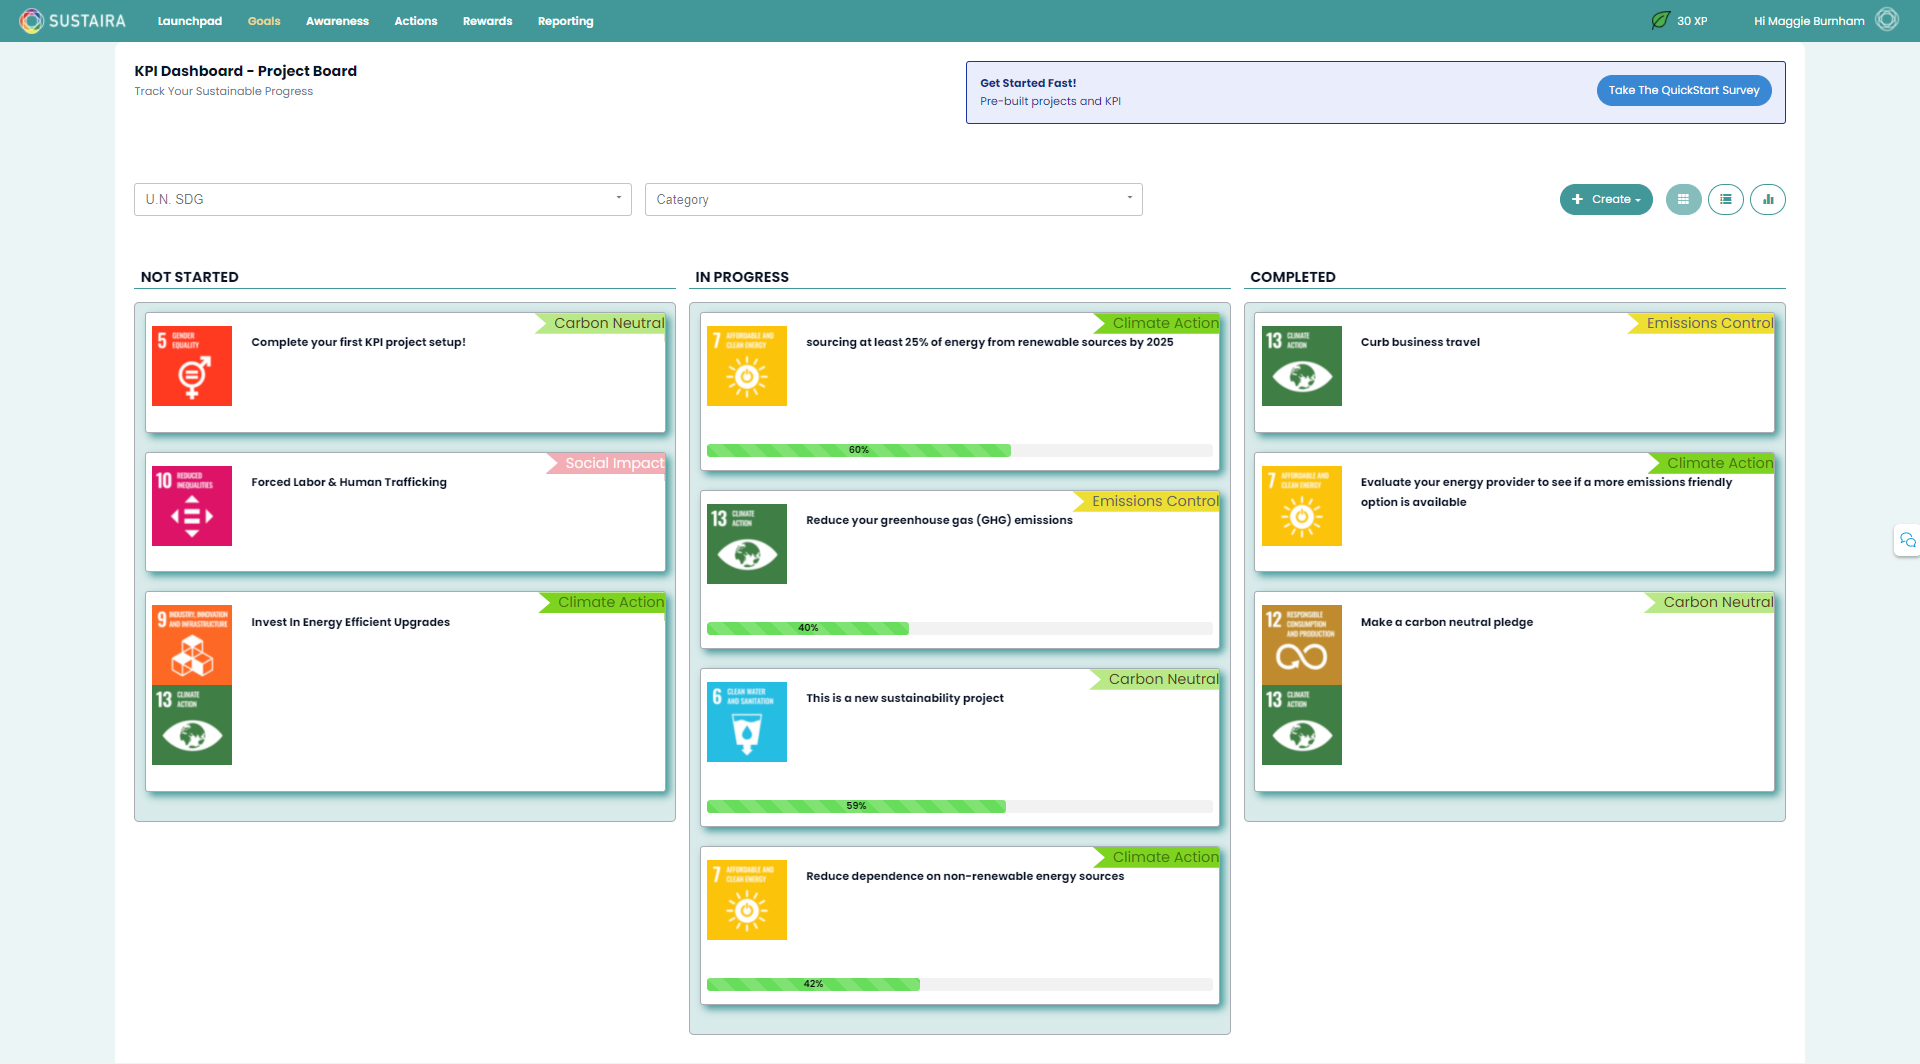Open the chat support widget
The image size is (1920, 1064).
point(1907,540)
